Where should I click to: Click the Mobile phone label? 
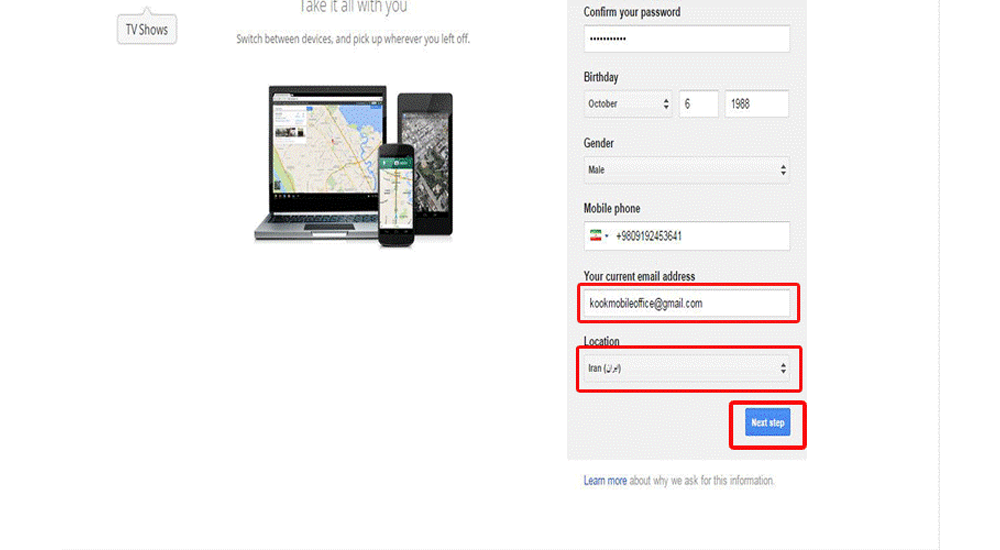(612, 209)
